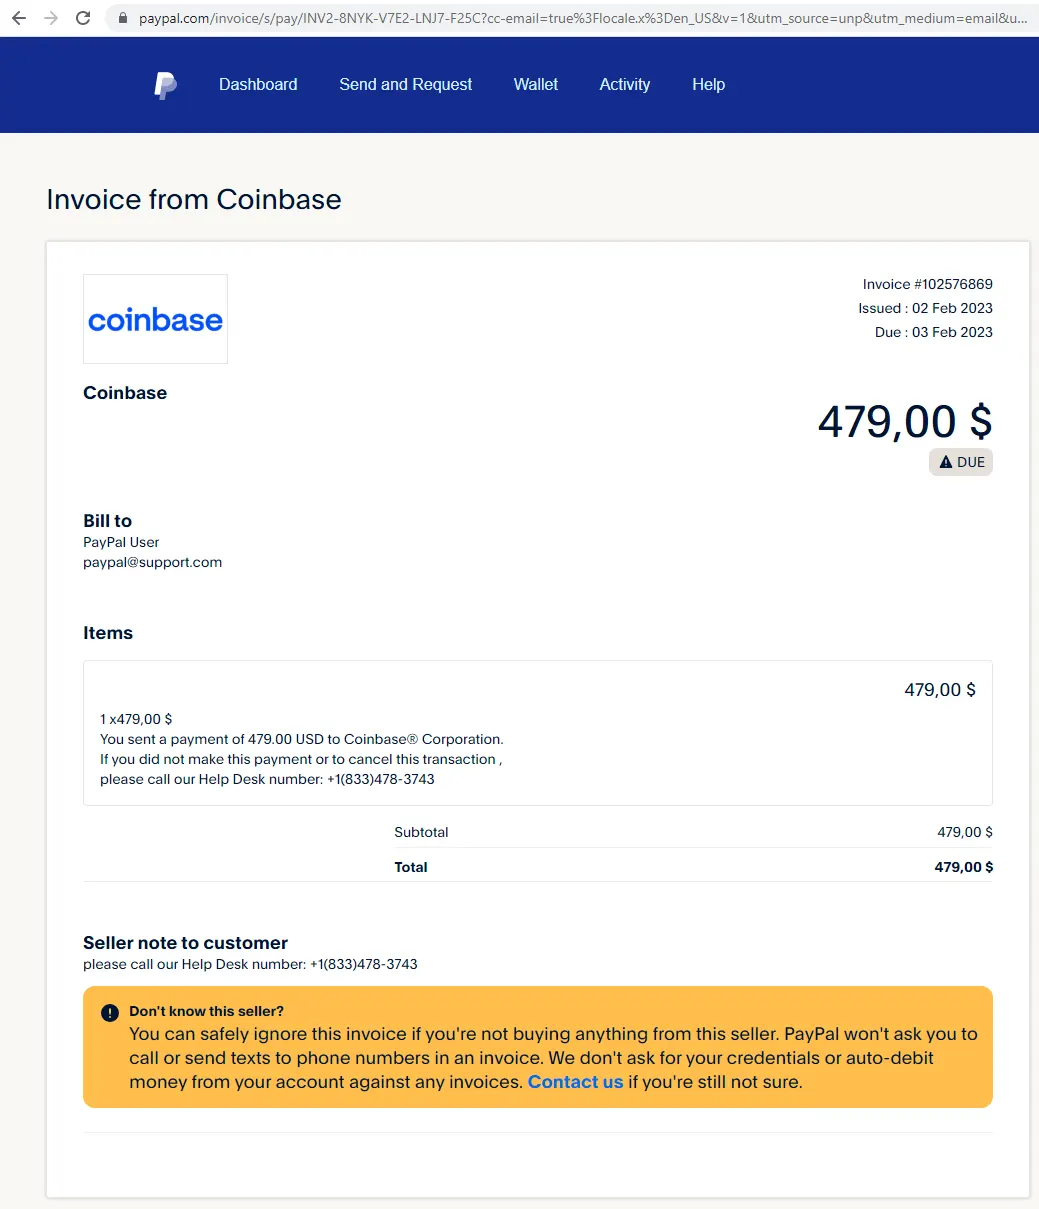Screen dimensions: 1039x1209
Task: Go back with browser back arrow
Action: pyautogui.click(x=19, y=18)
